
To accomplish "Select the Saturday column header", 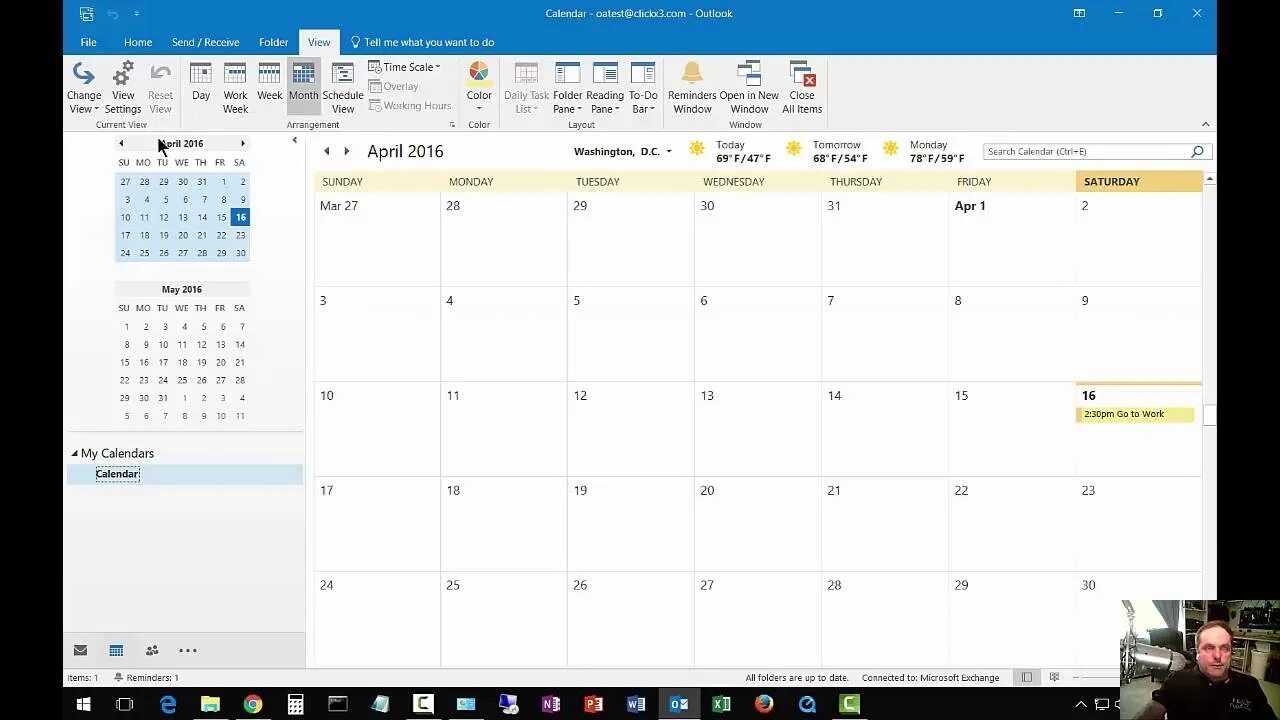I will coord(1139,181).
